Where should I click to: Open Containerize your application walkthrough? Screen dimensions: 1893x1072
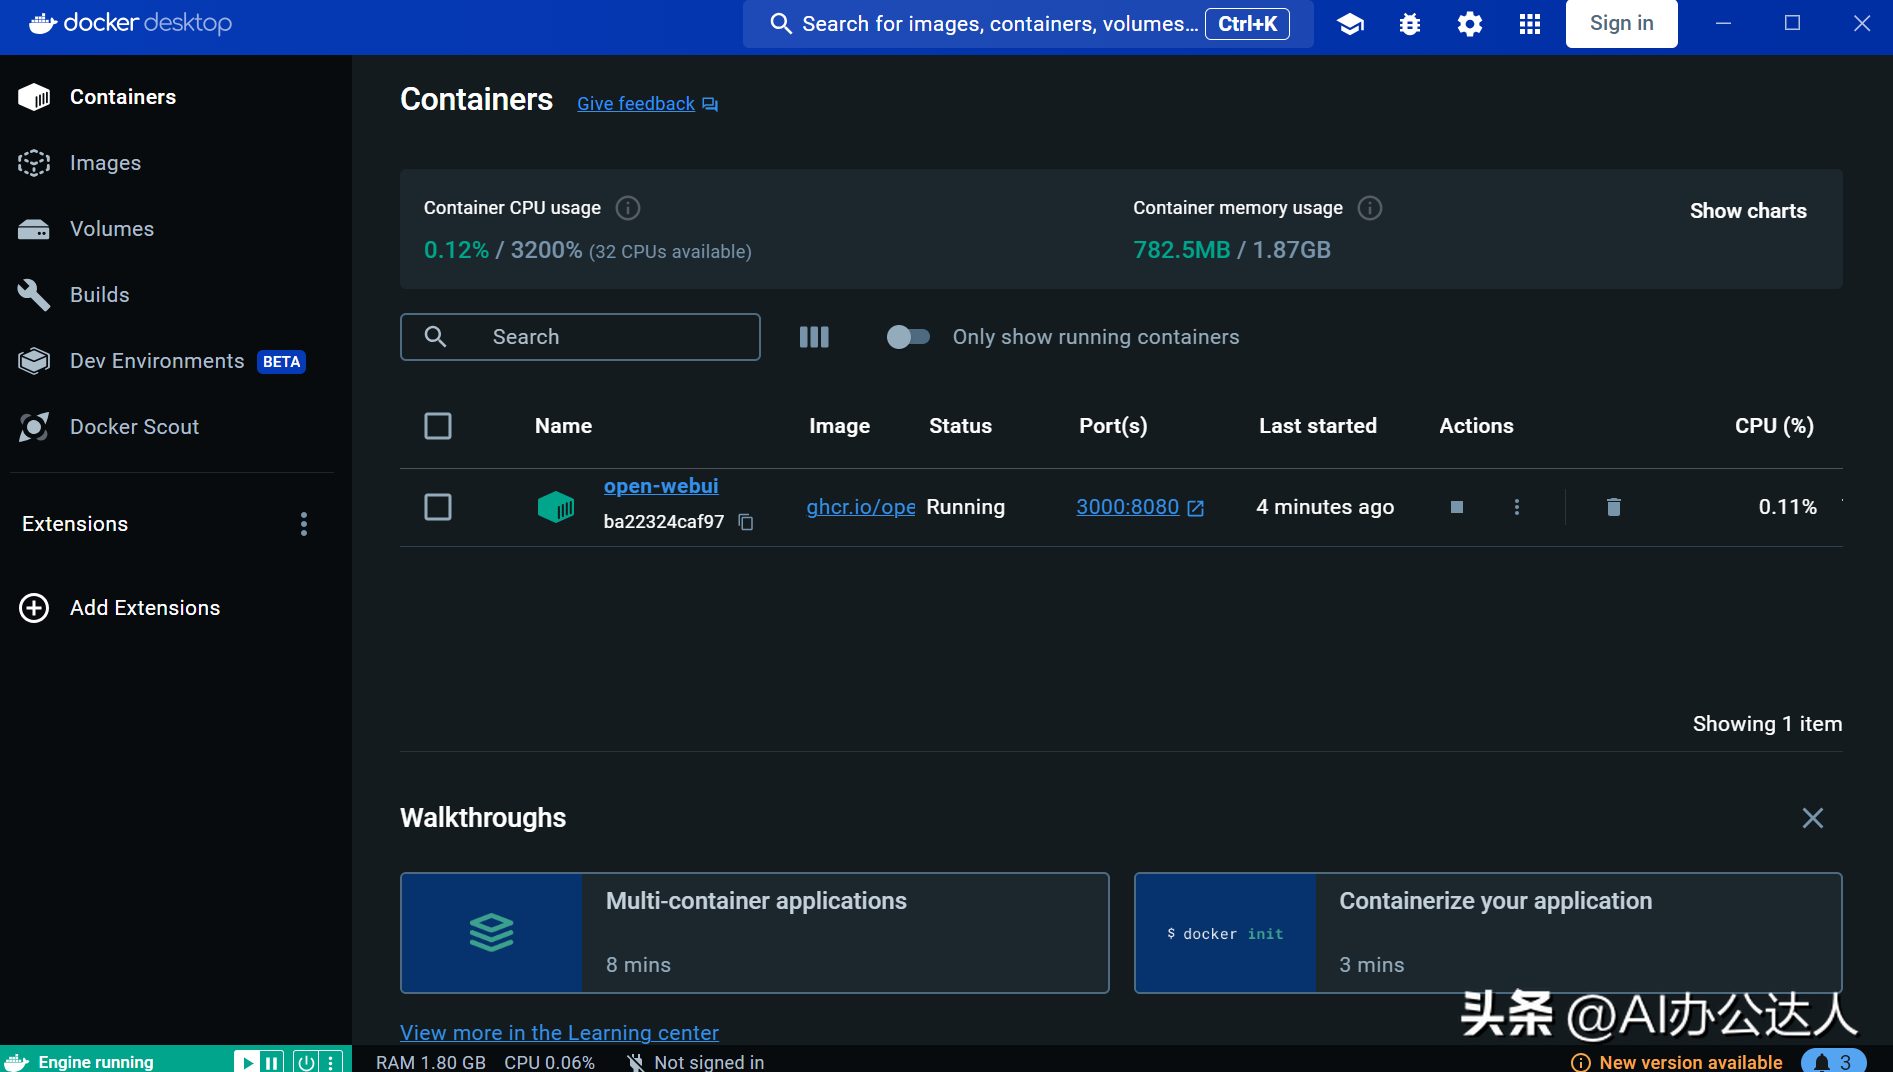[1488, 933]
